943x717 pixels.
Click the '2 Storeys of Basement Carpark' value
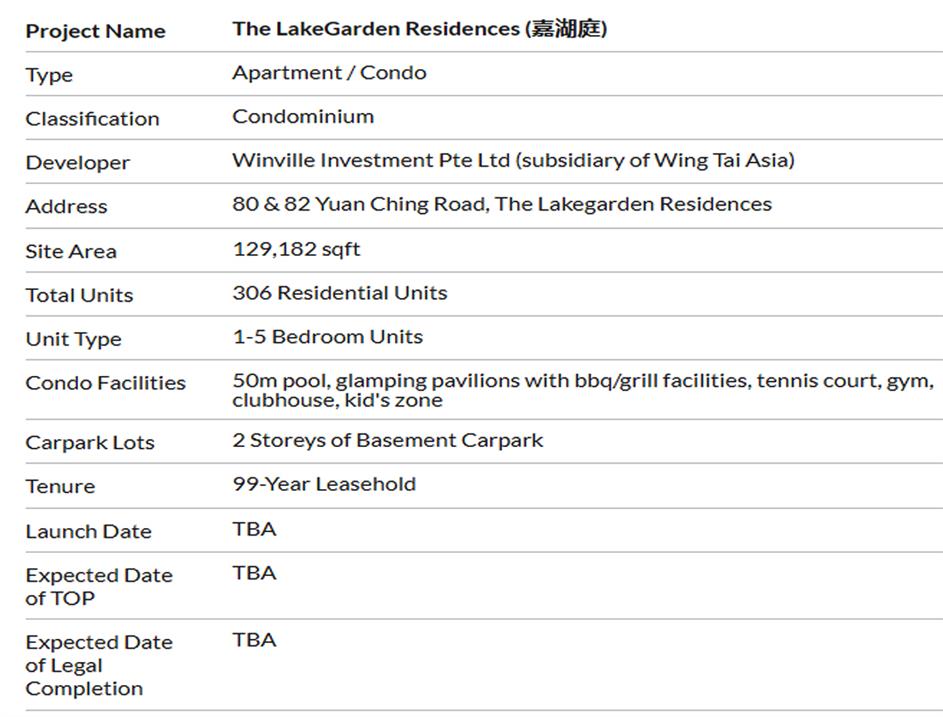click(387, 440)
